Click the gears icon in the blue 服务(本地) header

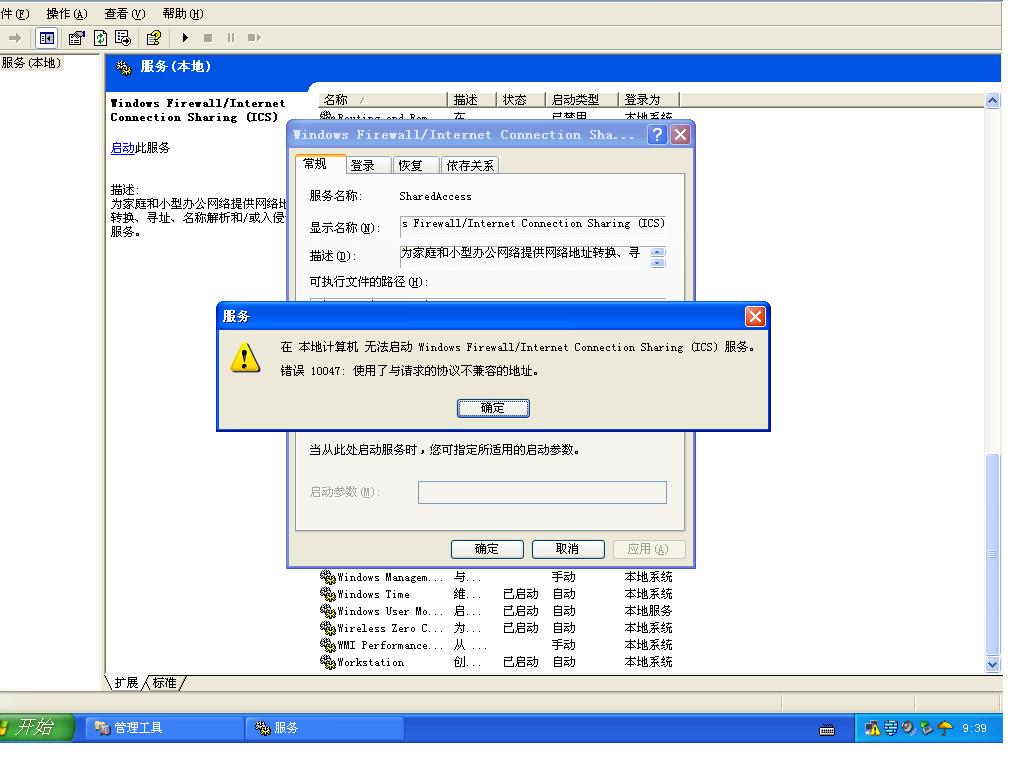tap(123, 67)
